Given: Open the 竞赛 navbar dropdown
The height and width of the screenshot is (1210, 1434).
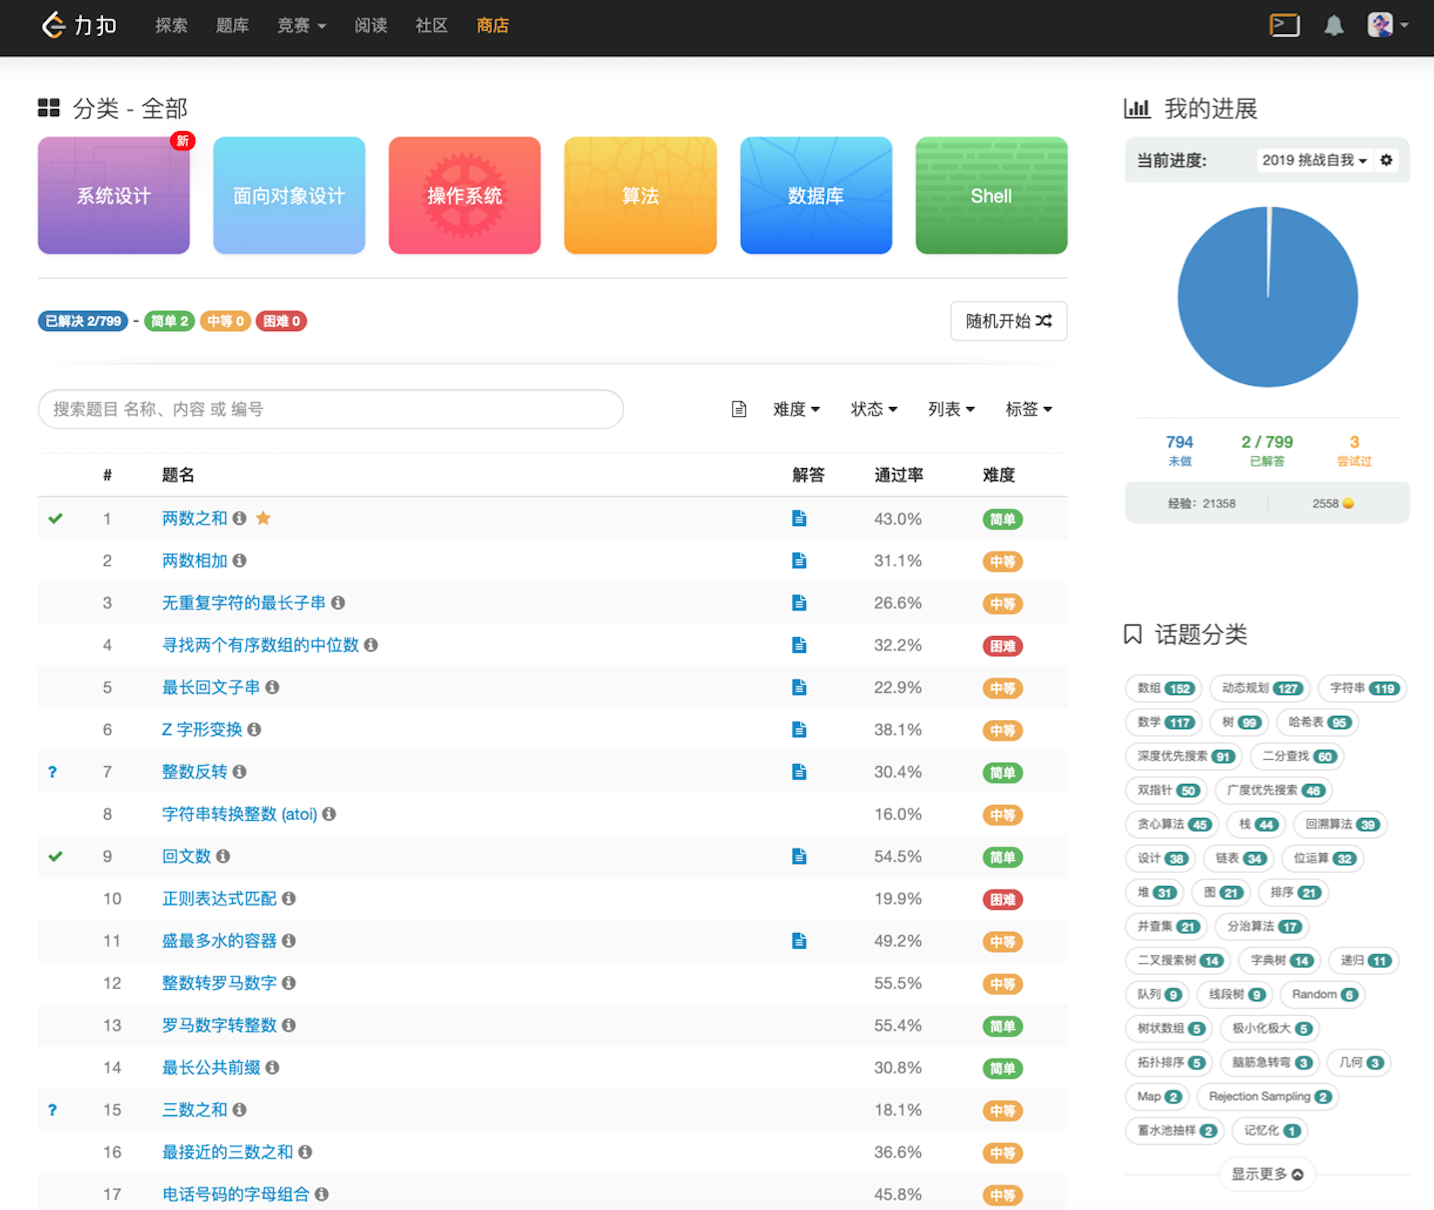Looking at the screenshot, I should 302,26.
